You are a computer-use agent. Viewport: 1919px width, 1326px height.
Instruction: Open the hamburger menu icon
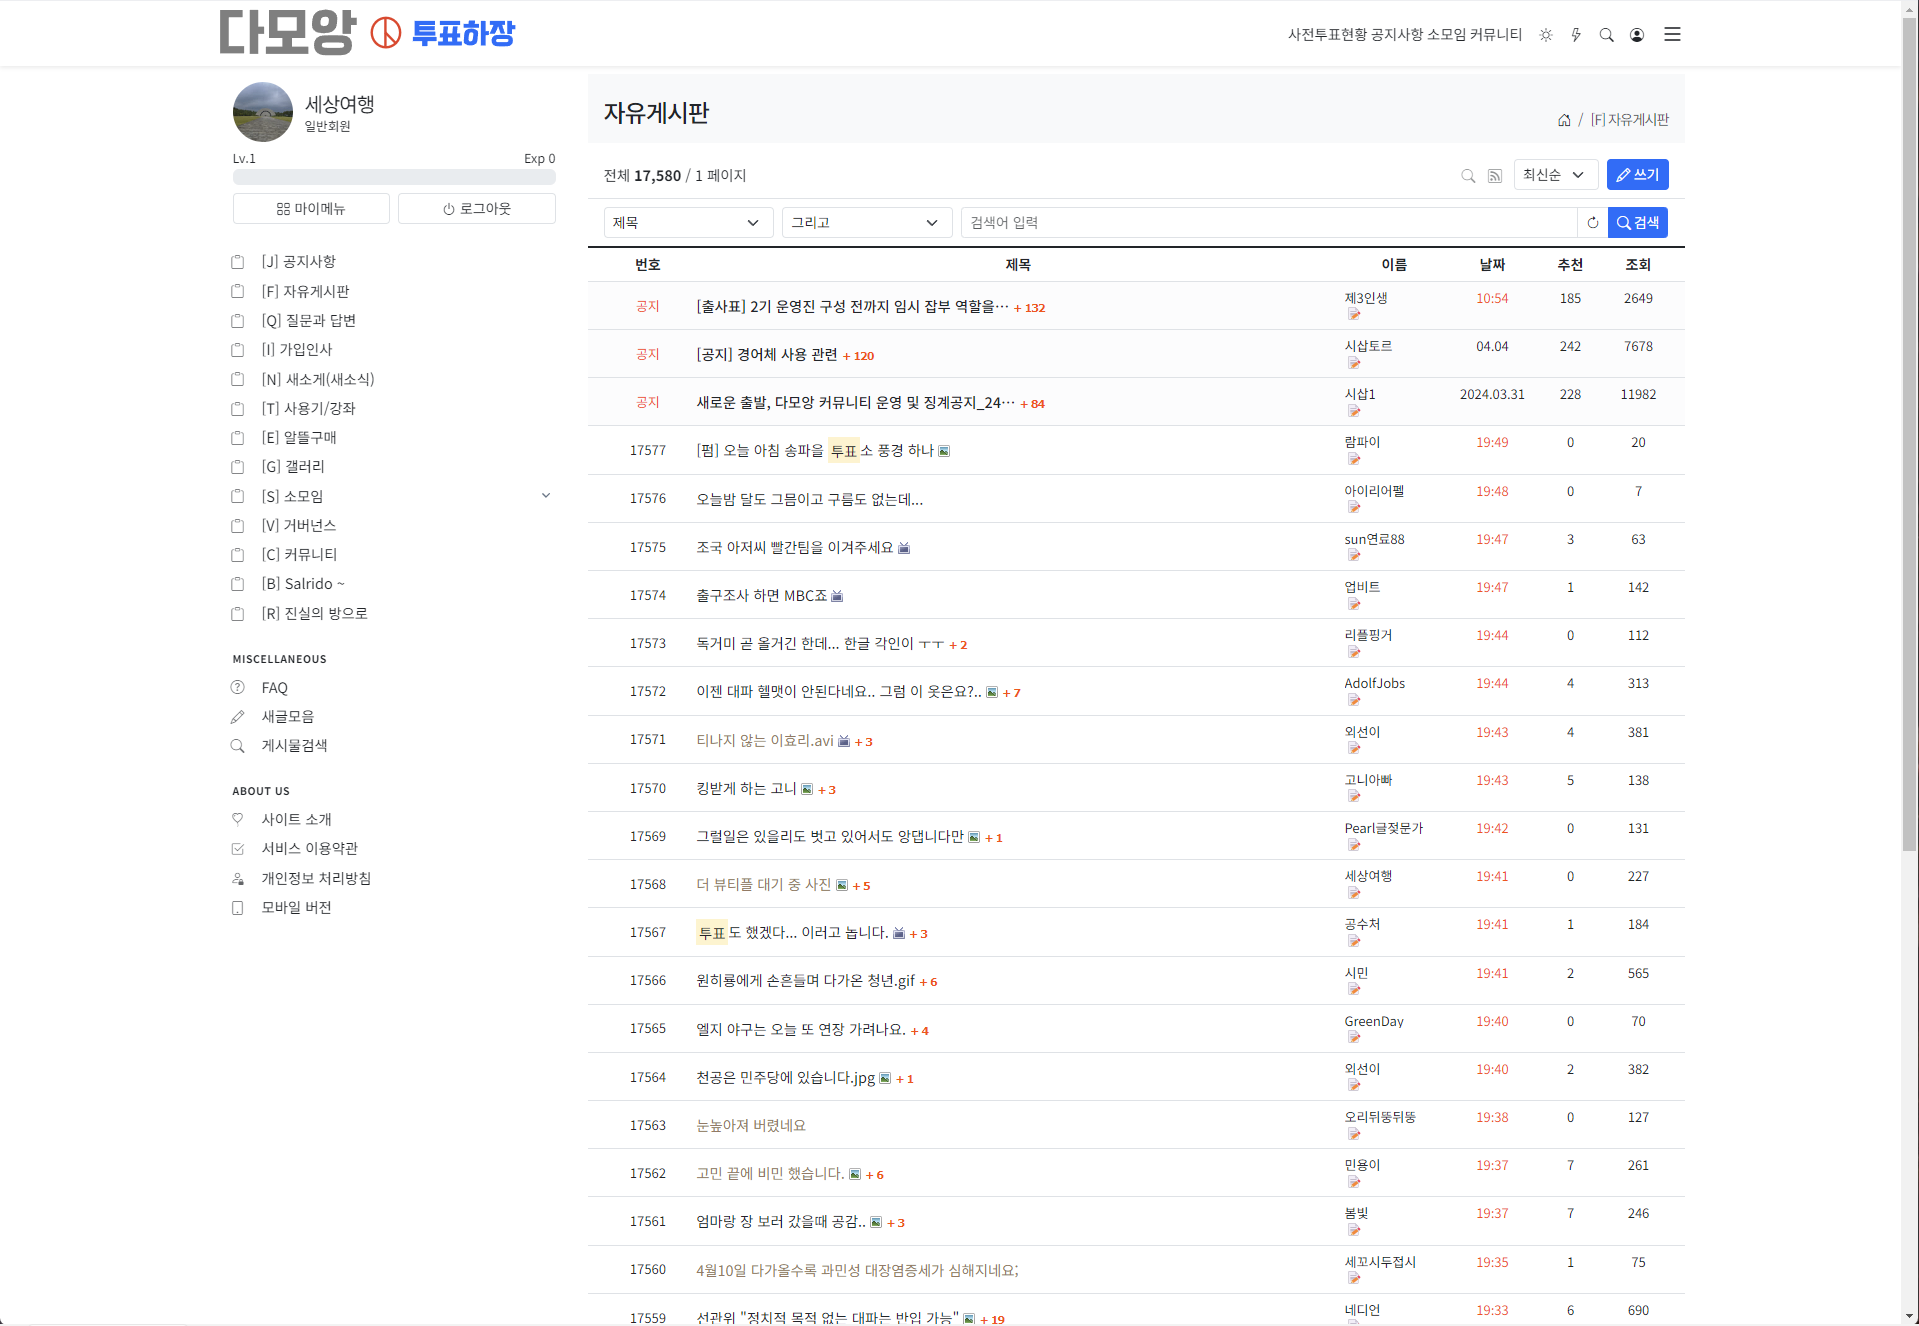pos(1672,35)
